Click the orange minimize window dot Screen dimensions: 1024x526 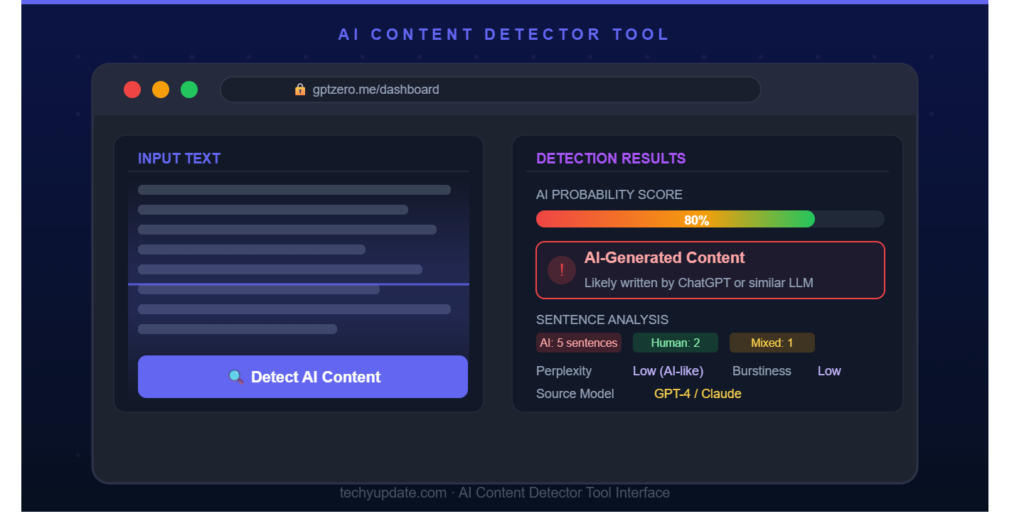[161, 90]
